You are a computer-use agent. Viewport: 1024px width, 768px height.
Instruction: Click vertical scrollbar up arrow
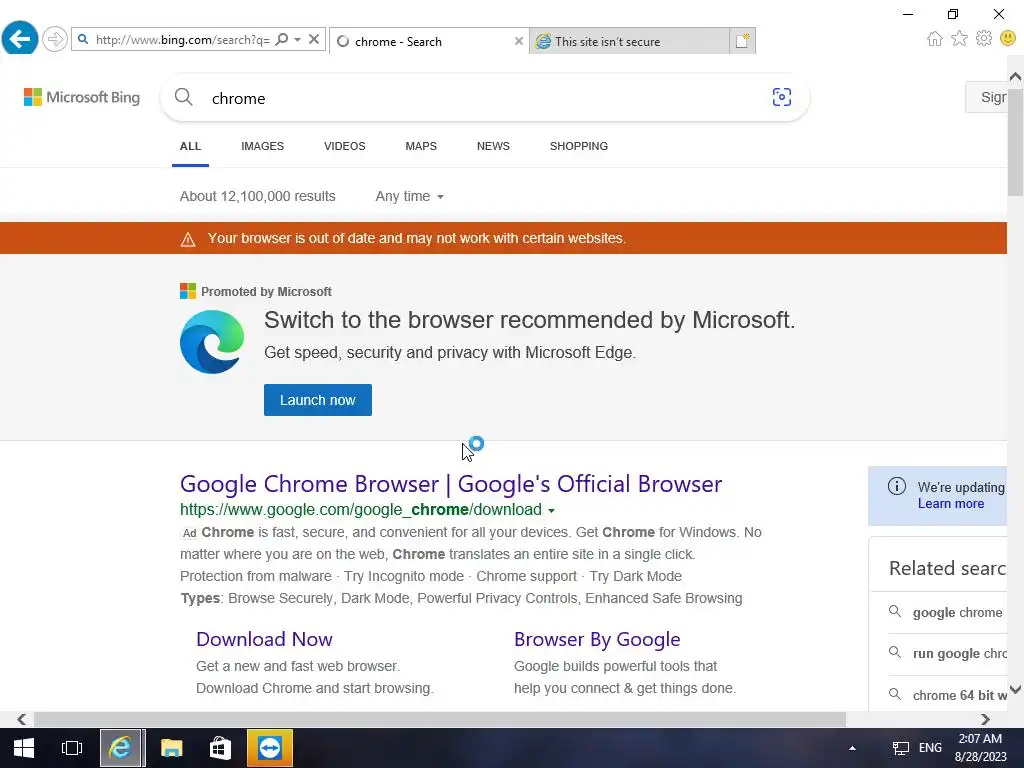coord(1016,76)
